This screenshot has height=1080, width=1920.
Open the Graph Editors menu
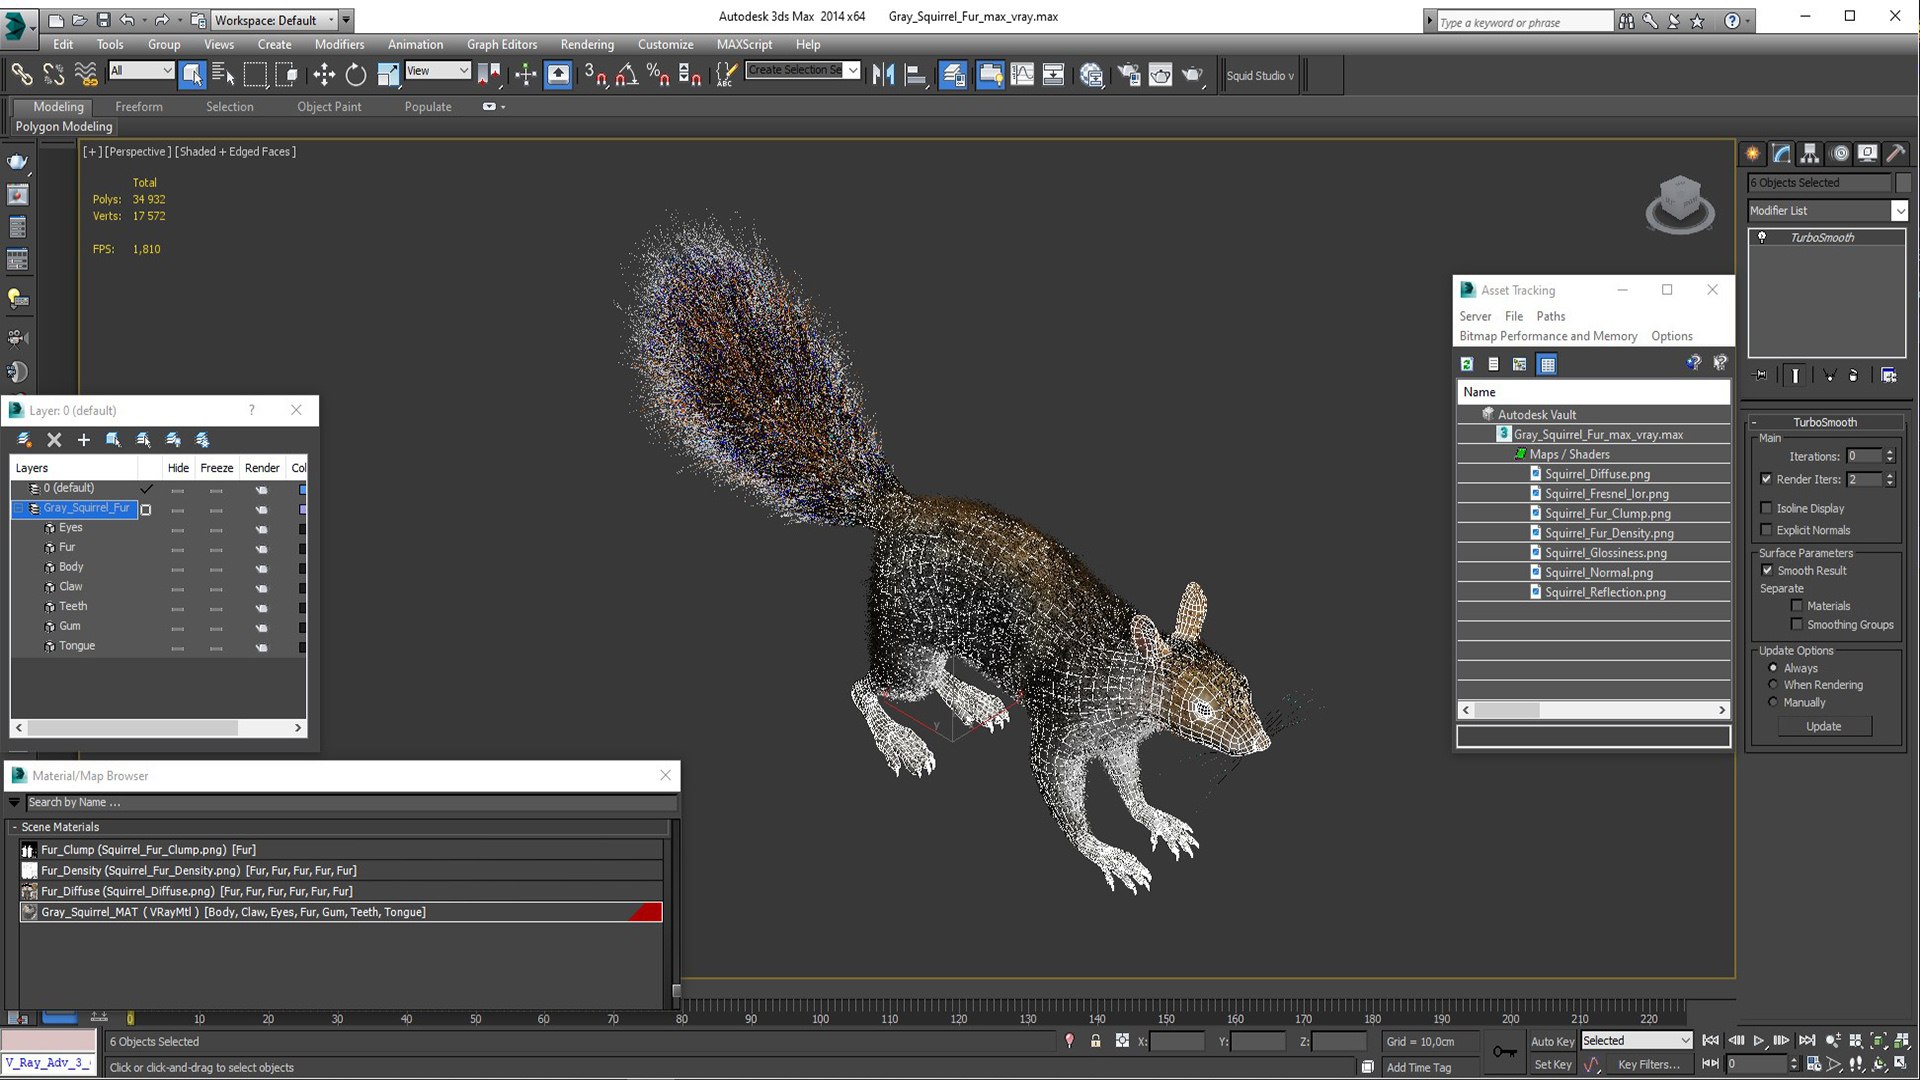(x=501, y=44)
